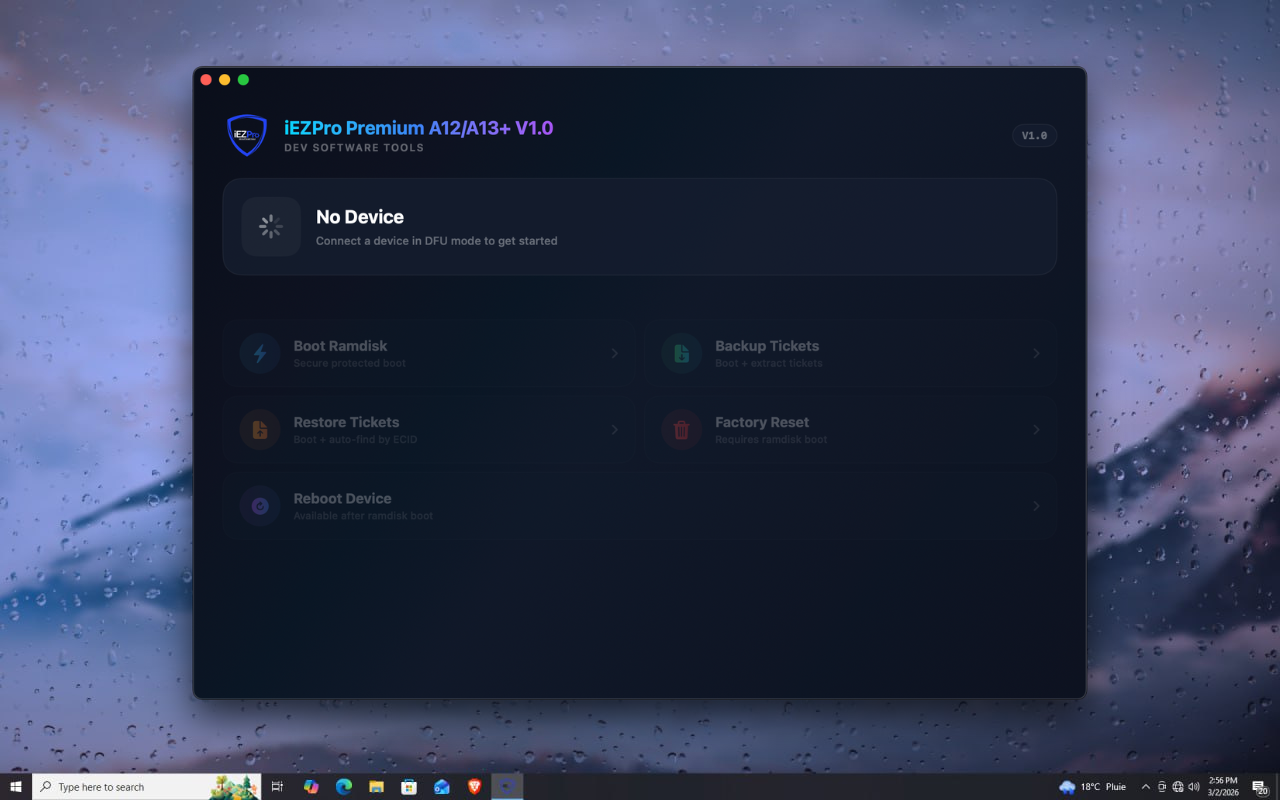This screenshot has width=1280, height=800.
Task: Expand the Reboot Device chevron arrow
Action: [x=1036, y=506]
